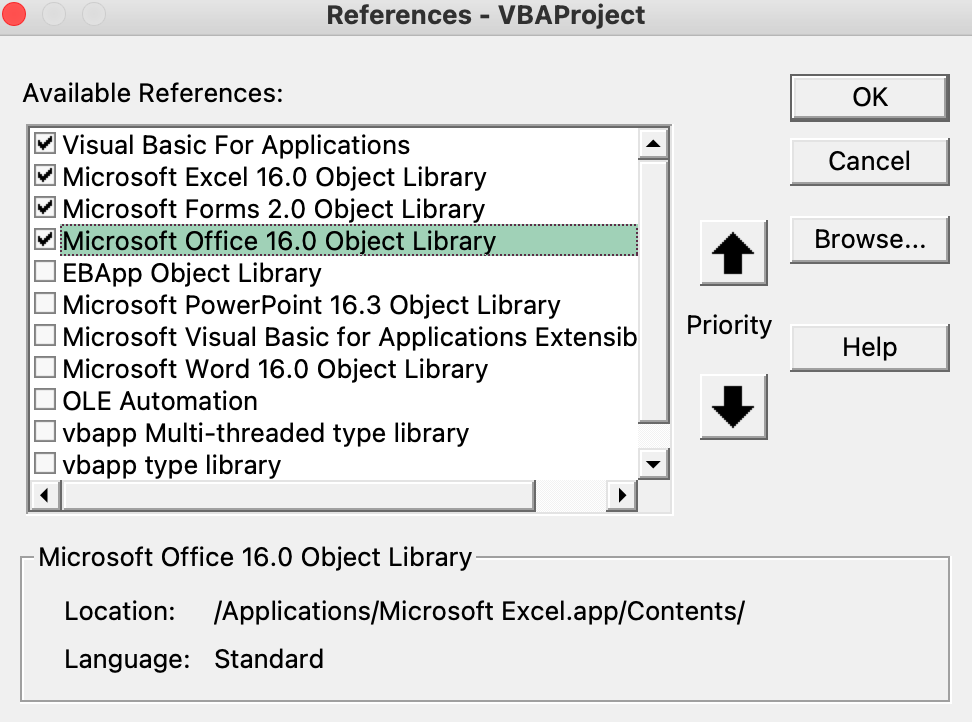Tick the EBApp Object Library checkbox

click(x=45, y=272)
